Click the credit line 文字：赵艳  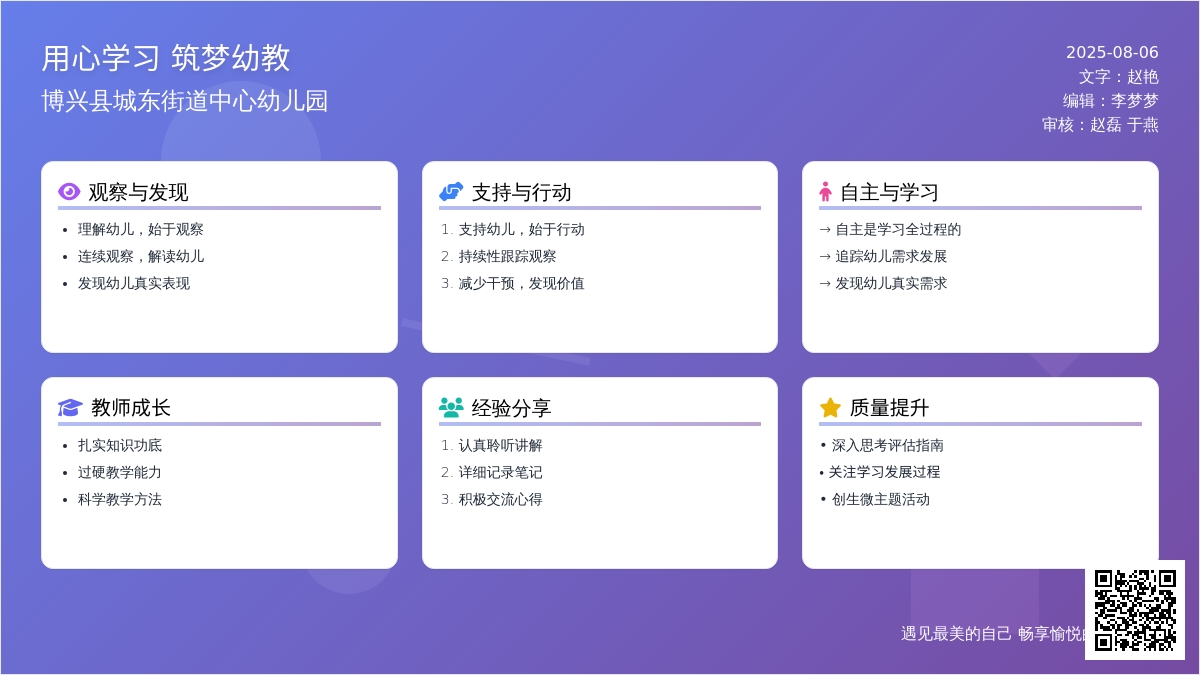pyautogui.click(x=1118, y=77)
